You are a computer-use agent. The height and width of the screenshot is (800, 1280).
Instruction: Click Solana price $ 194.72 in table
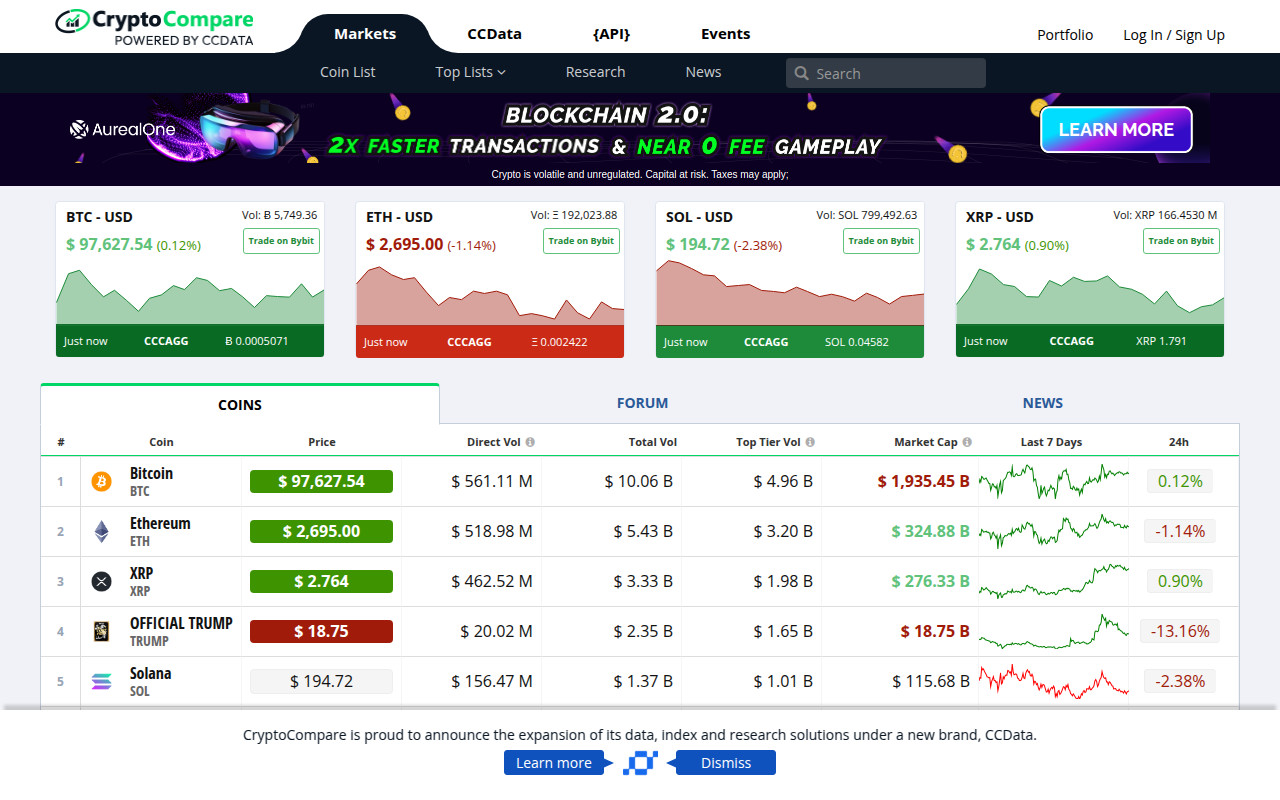pyautogui.click(x=321, y=682)
